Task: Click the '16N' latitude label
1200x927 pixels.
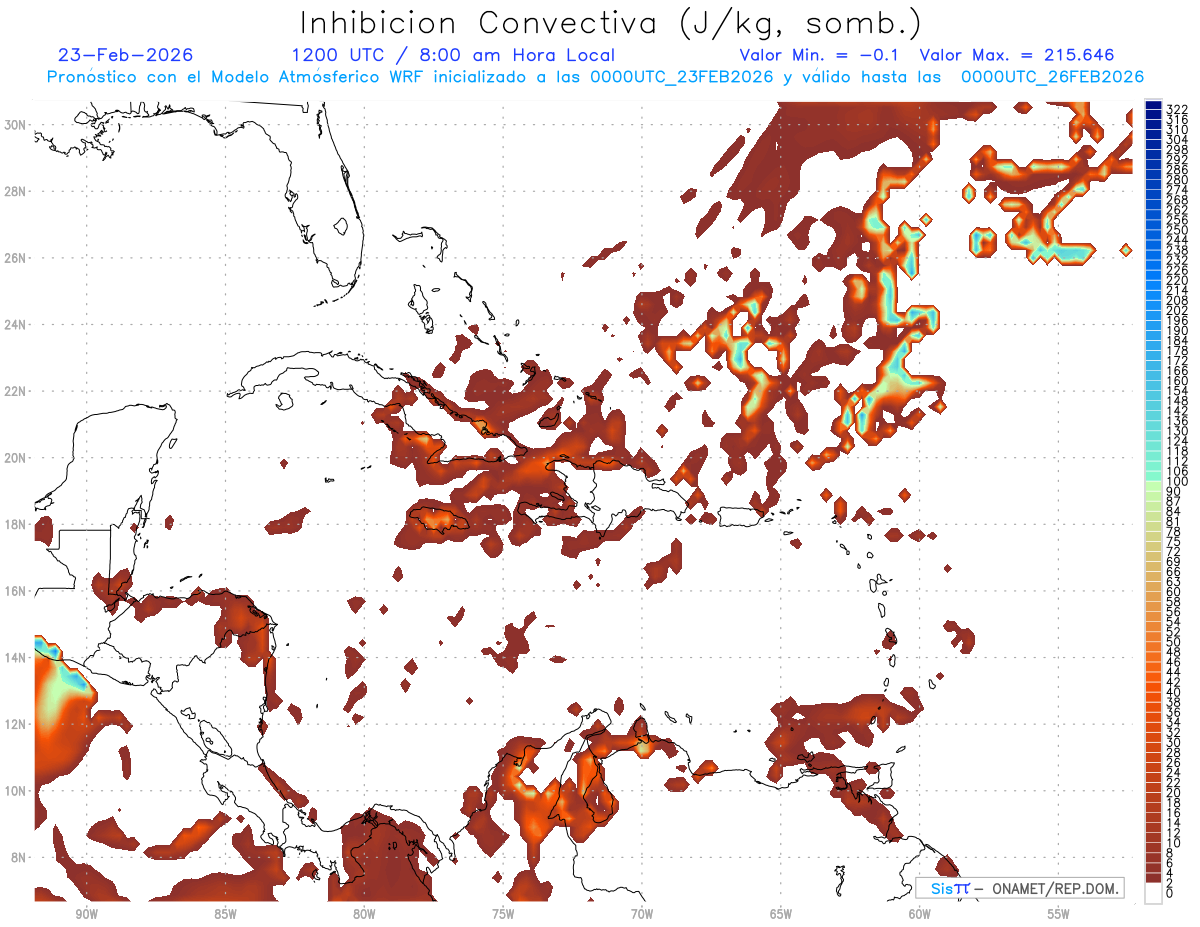Action: (x=15, y=591)
